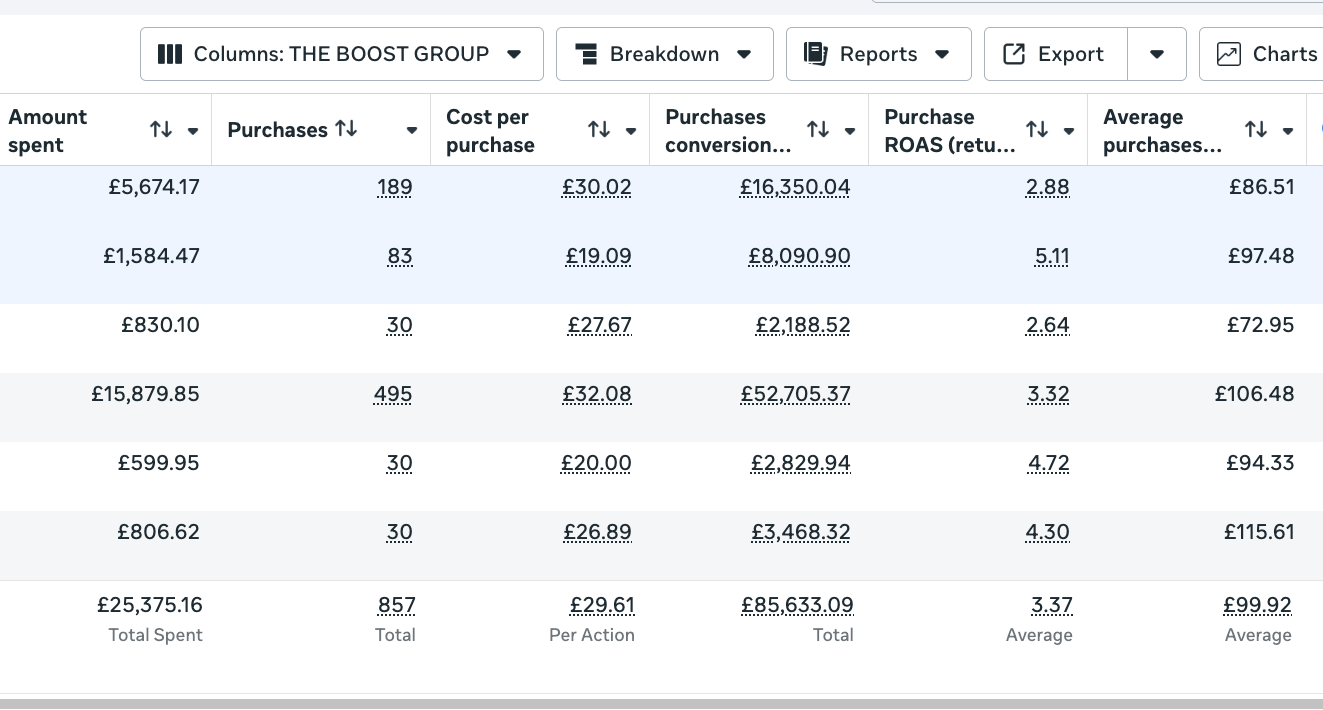Screen dimensions: 1323x710
Task: Click per-action cost £29.61
Action: [x=602, y=606]
